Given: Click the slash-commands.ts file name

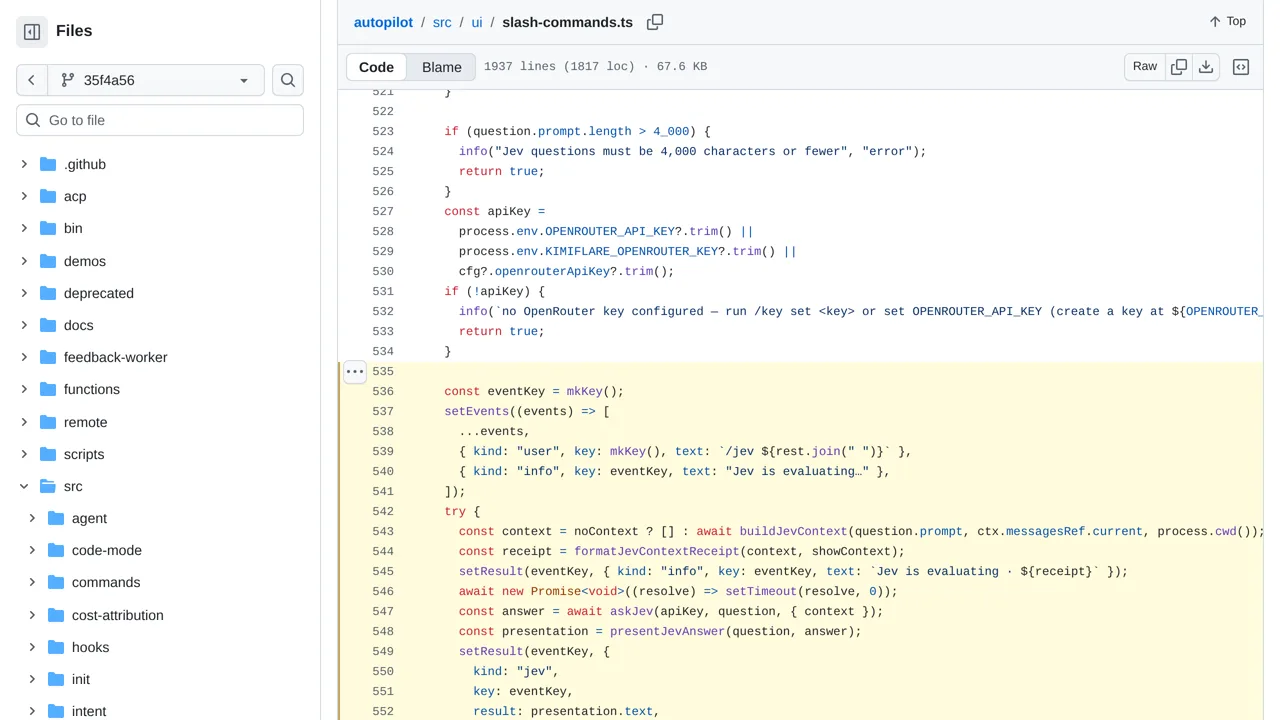Looking at the screenshot, I should click(567, 22).
